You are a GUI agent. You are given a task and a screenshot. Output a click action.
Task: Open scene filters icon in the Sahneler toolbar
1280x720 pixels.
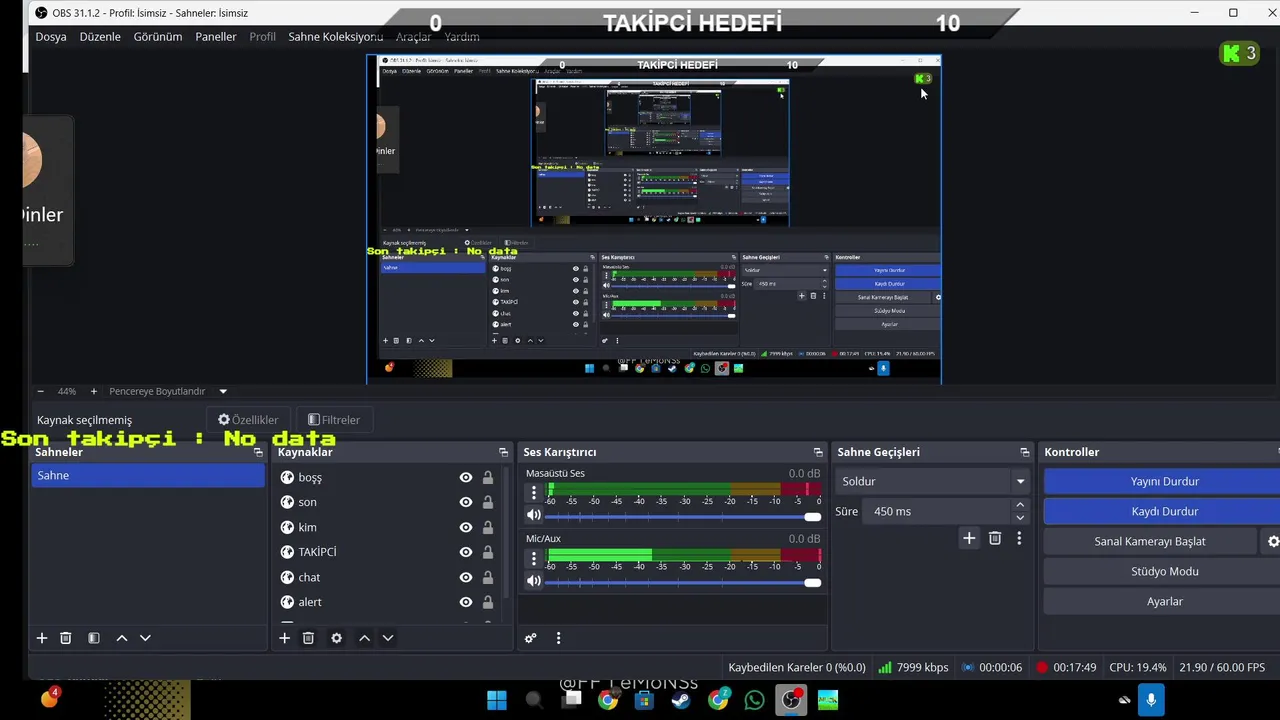pos(94,638)
